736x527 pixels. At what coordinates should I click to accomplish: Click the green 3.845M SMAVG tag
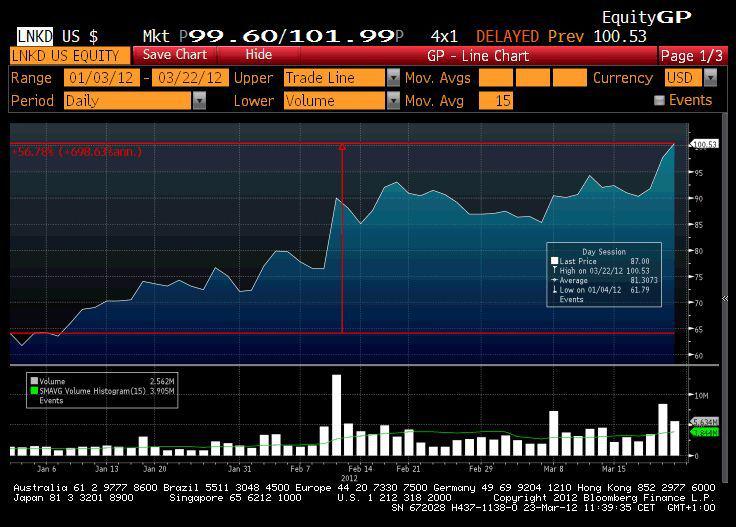pos(705,432)
